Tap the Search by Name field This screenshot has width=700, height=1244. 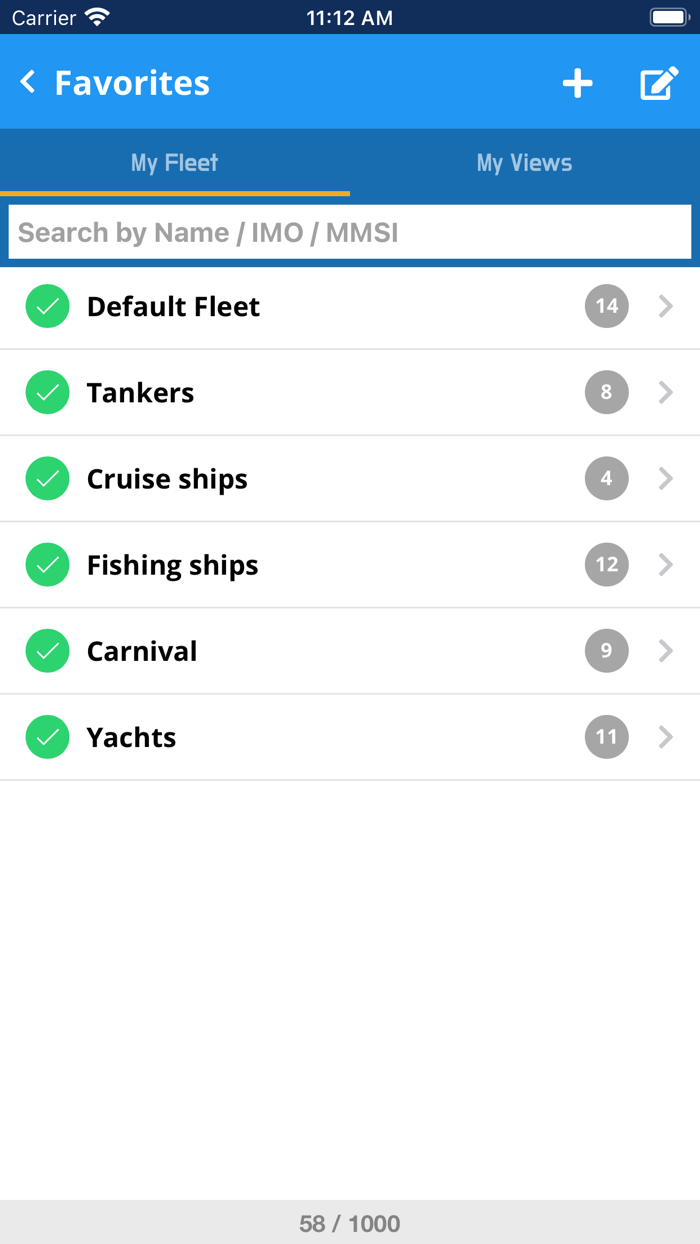click(350, 232)
